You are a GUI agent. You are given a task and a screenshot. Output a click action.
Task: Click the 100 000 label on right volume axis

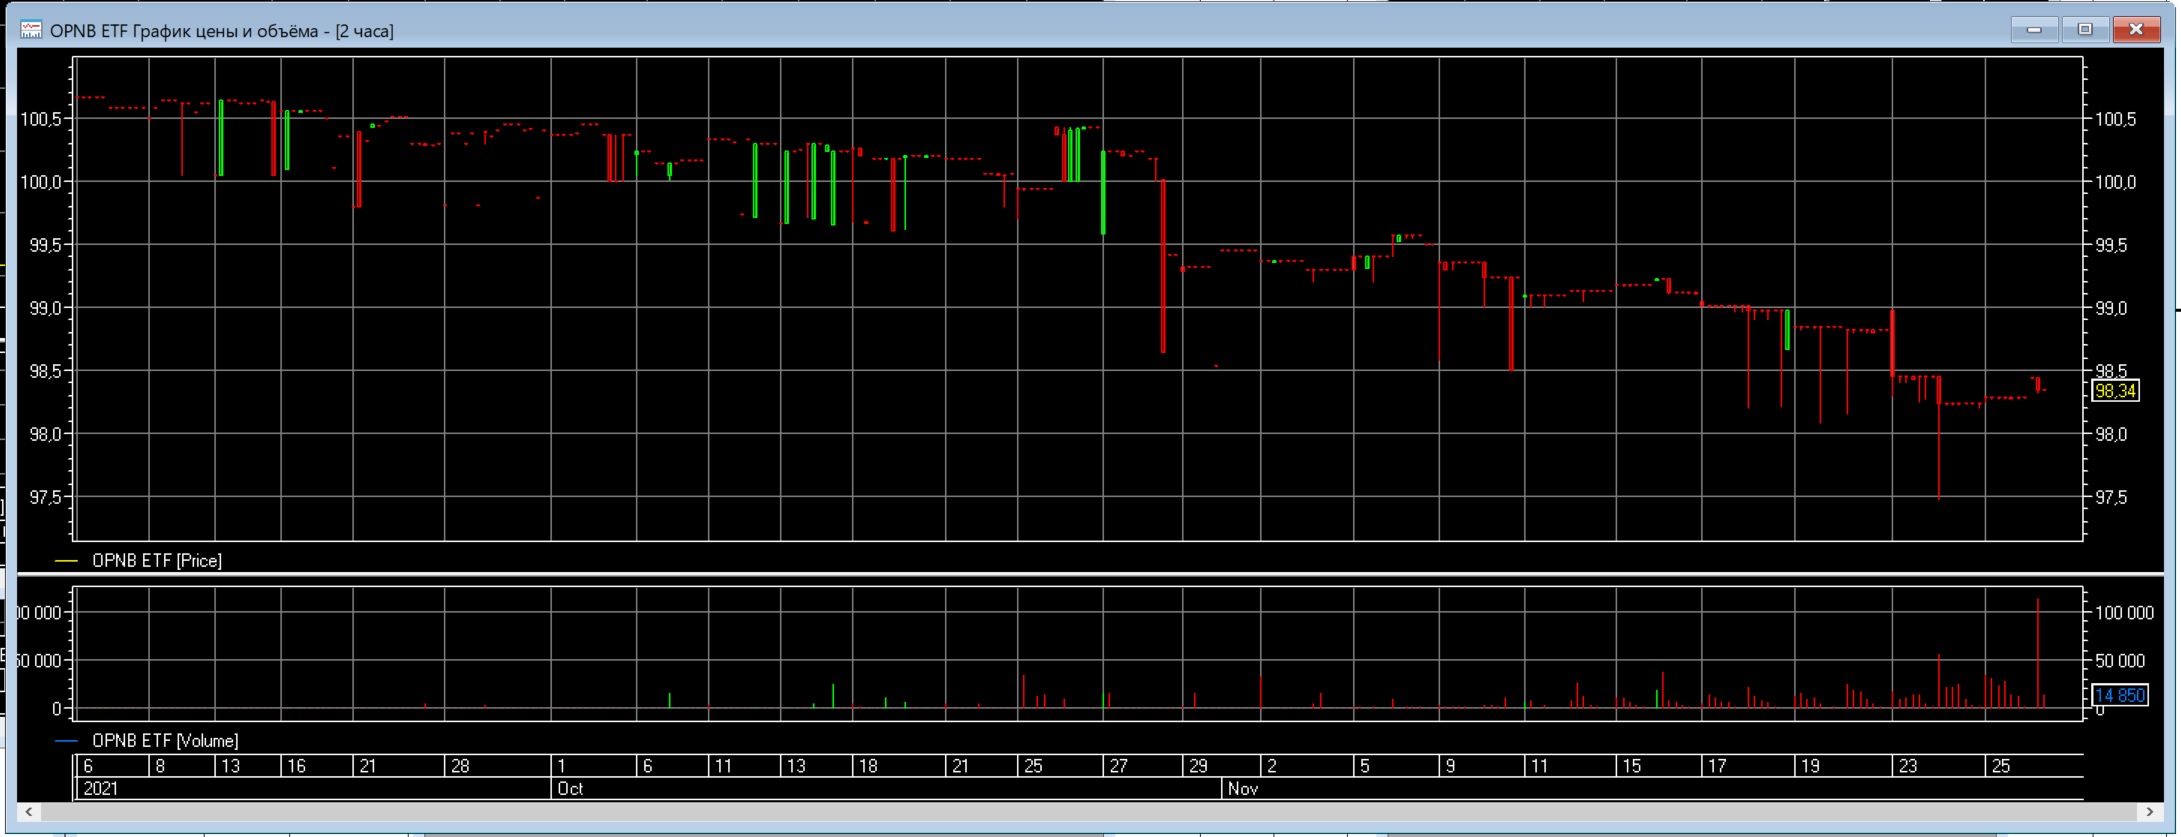coord(2124,612)
